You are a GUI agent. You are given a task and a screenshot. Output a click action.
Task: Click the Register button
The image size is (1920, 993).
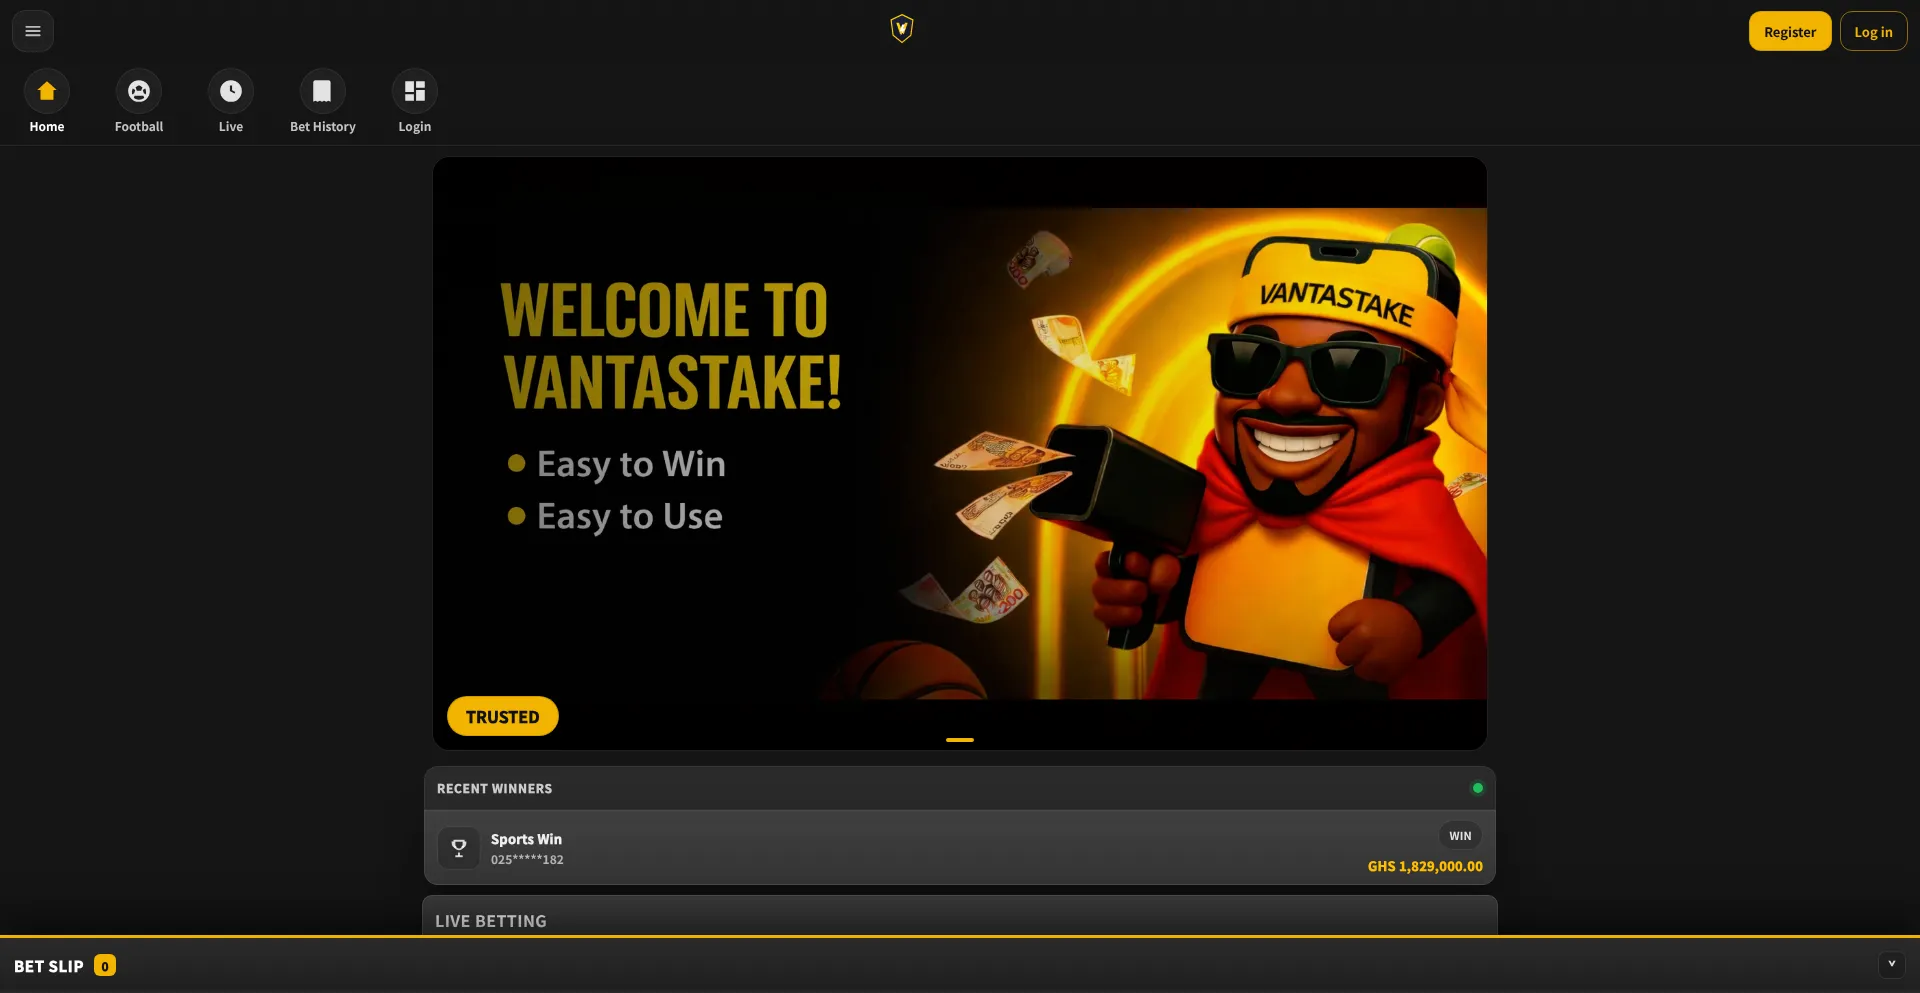click(1789, 31)
